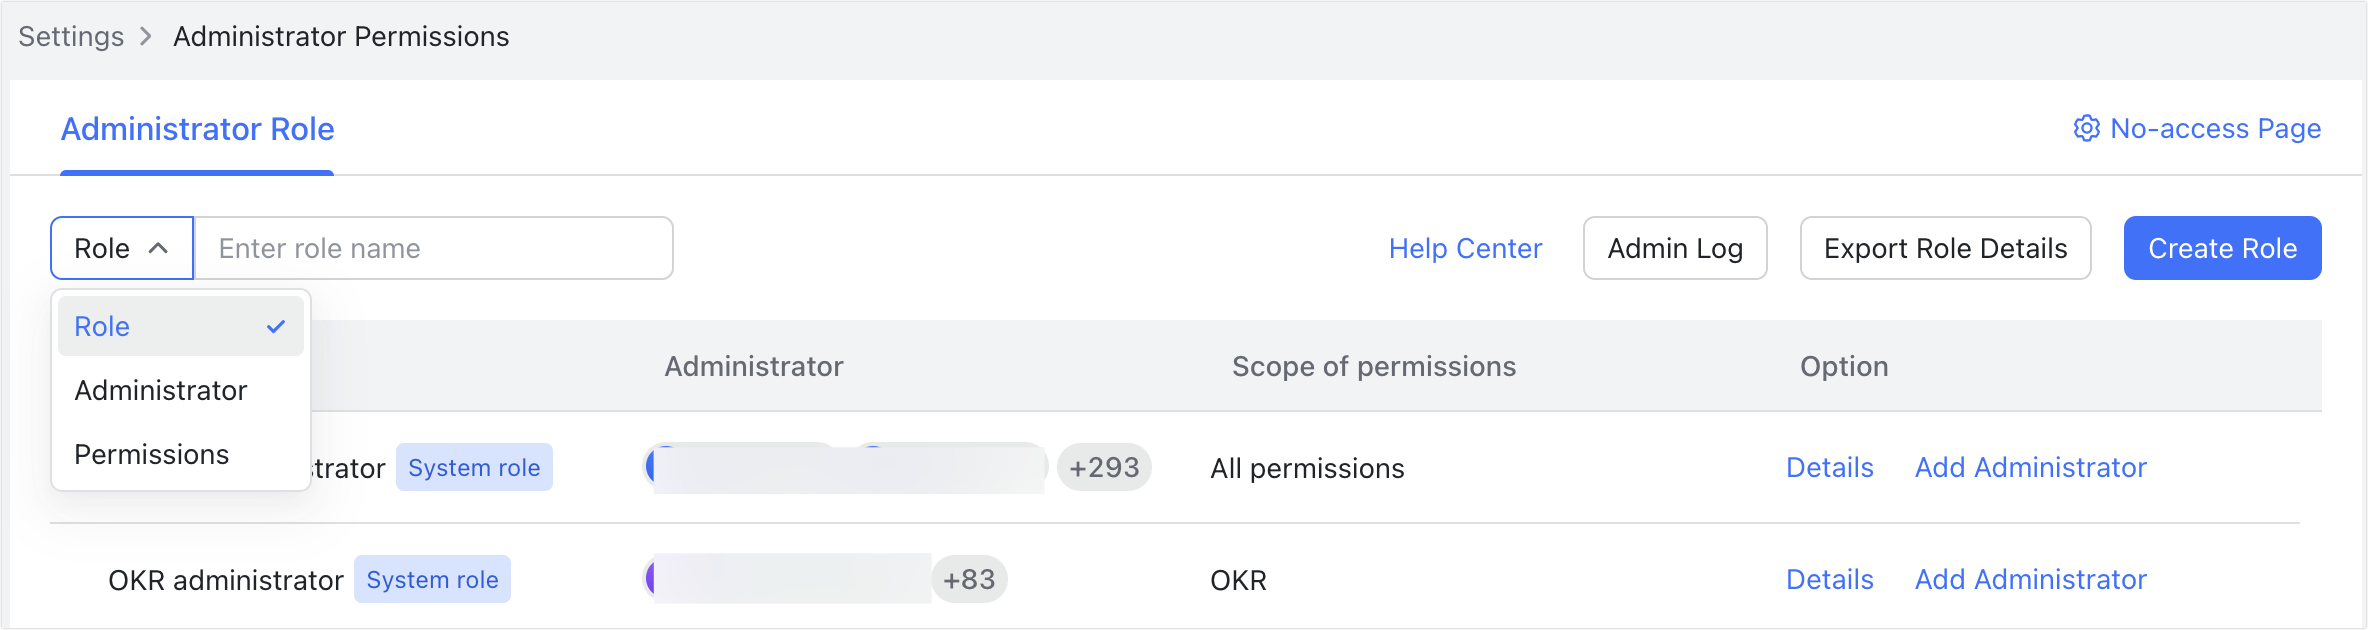2368x630 pixels.
Task: Export Role Details
Action: pos(1945,247)
